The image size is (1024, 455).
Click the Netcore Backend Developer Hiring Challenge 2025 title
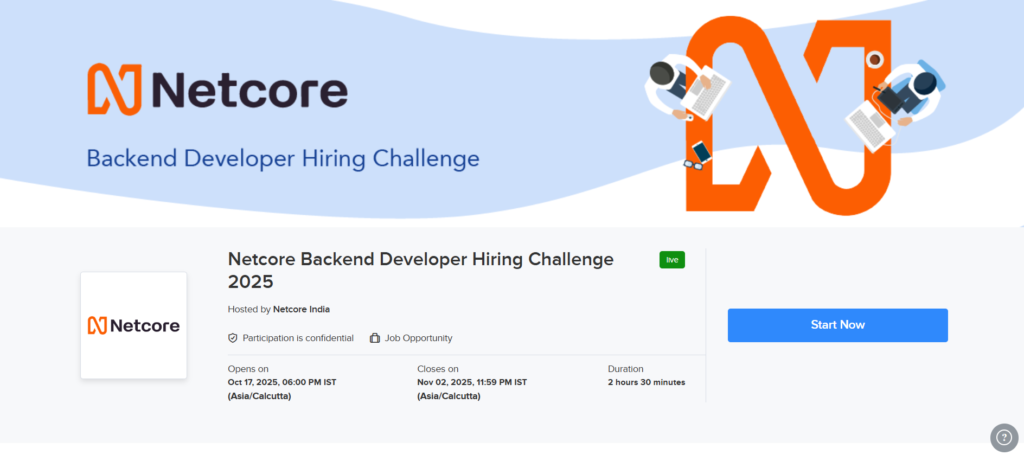click(x=420, y=270)
